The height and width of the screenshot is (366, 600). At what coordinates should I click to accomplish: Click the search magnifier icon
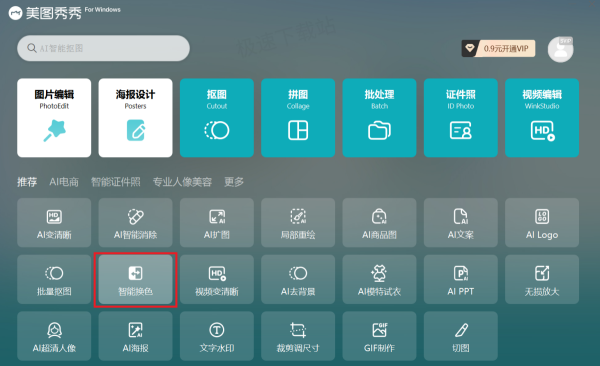[32, 48]
